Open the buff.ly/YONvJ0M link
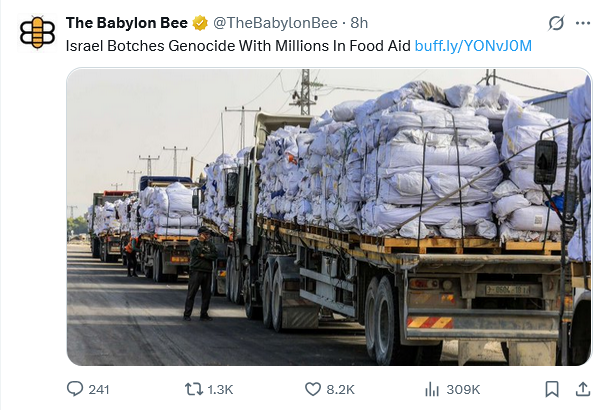The width and height of the screenshot is (608, 410). tap(473, 46)
